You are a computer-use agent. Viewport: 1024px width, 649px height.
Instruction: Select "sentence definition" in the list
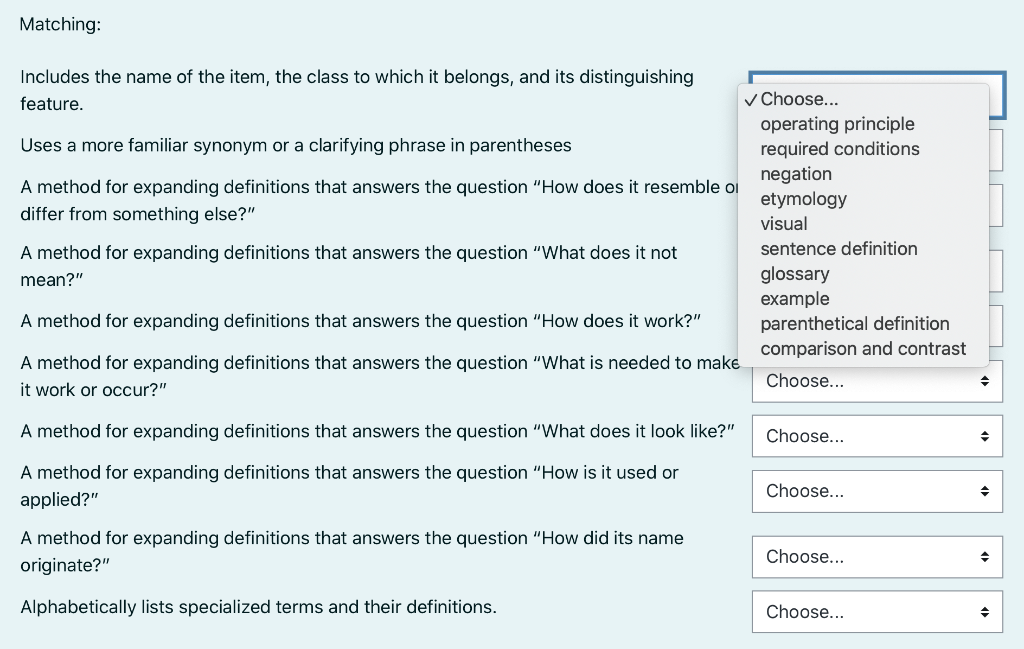coord(839,249)
